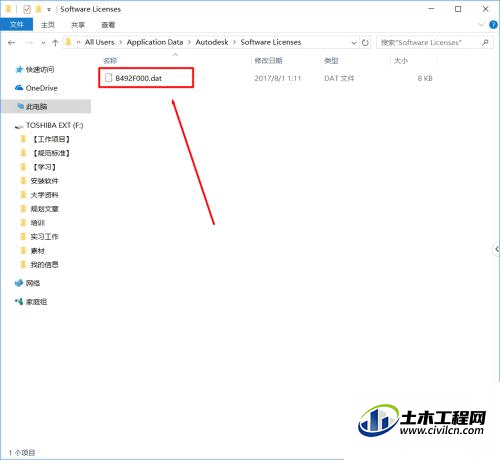Open the 素材 folder
Image resolution: width=500 pixels, height=460 pixels.
coord(38,251)
